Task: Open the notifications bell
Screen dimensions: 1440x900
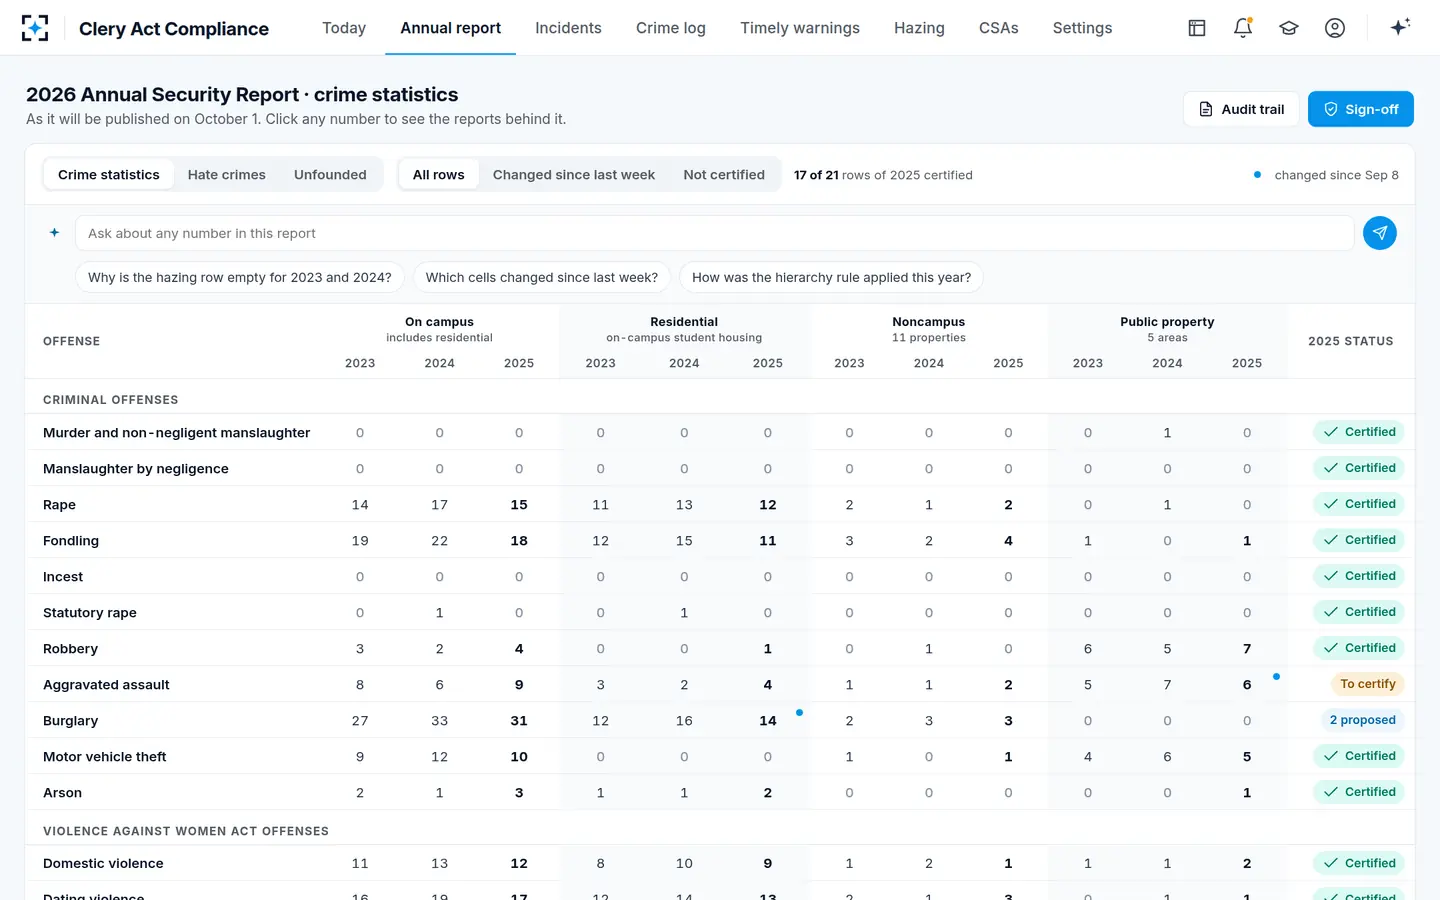Action: pos(1243,28)
